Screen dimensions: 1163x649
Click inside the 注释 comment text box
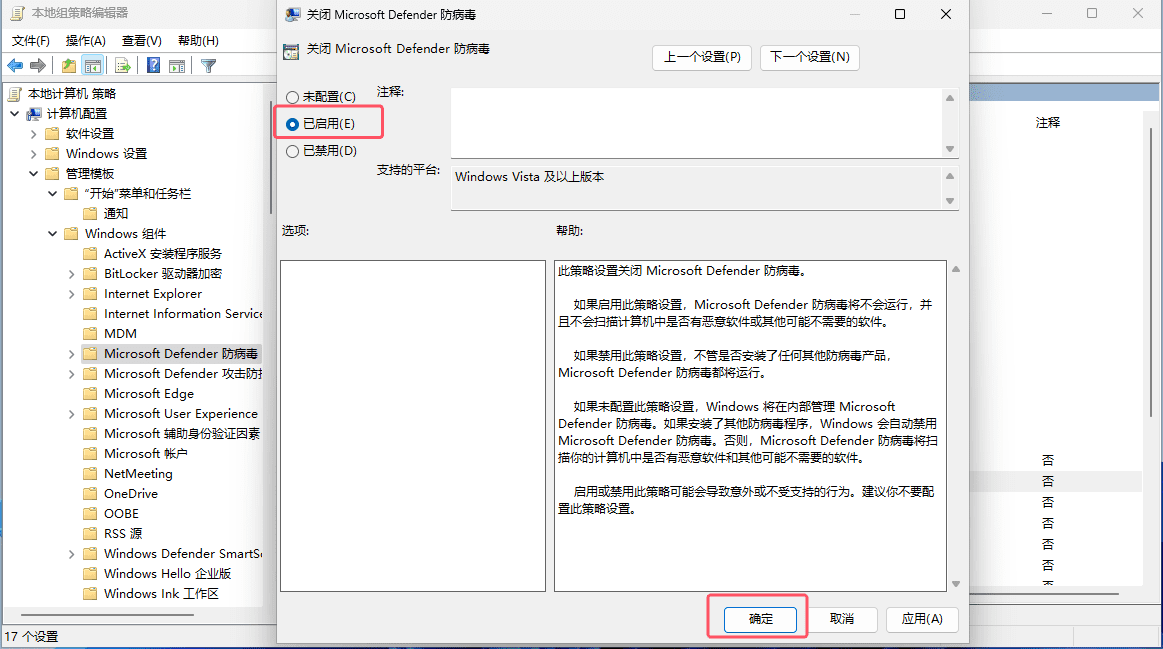point(696,122)
